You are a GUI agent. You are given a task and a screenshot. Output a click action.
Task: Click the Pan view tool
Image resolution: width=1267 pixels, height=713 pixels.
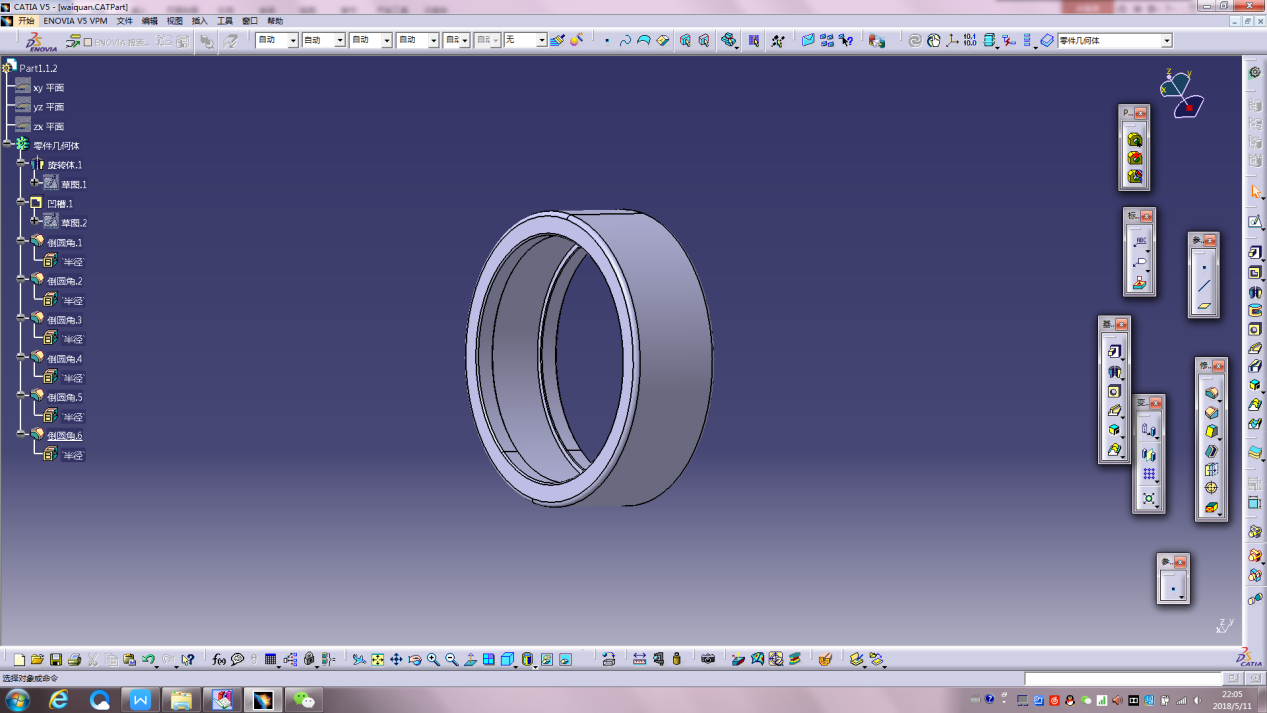(x=396, y=660)
